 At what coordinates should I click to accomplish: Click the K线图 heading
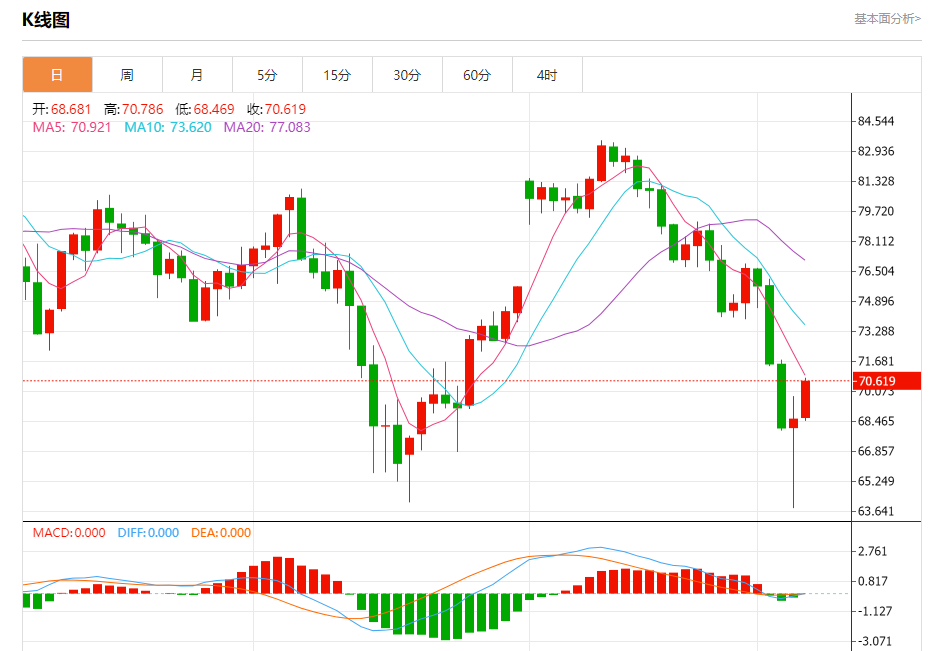(46, 20)
